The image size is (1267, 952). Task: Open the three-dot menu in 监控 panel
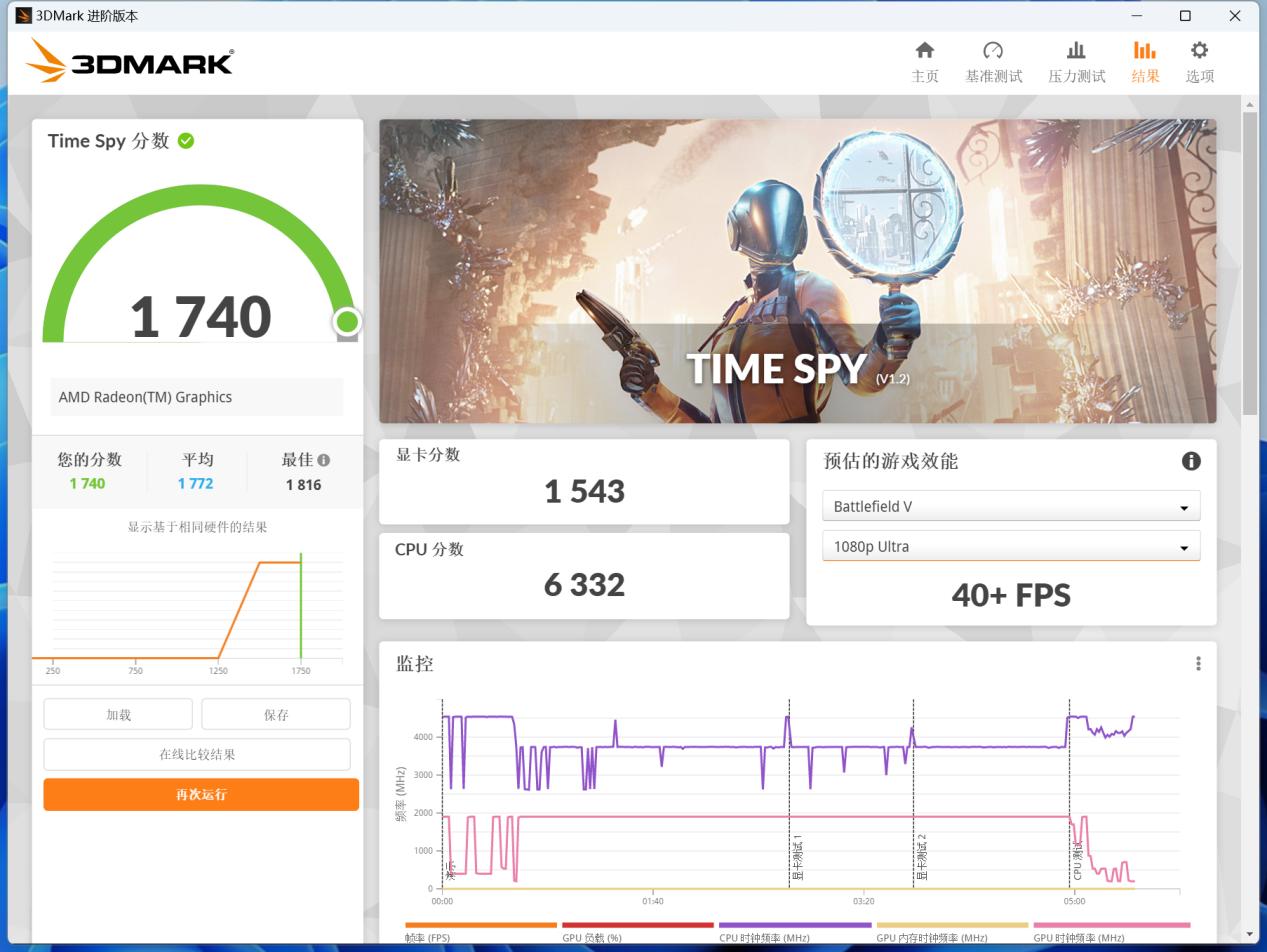pyautogui.click(x=1198, y=664)
